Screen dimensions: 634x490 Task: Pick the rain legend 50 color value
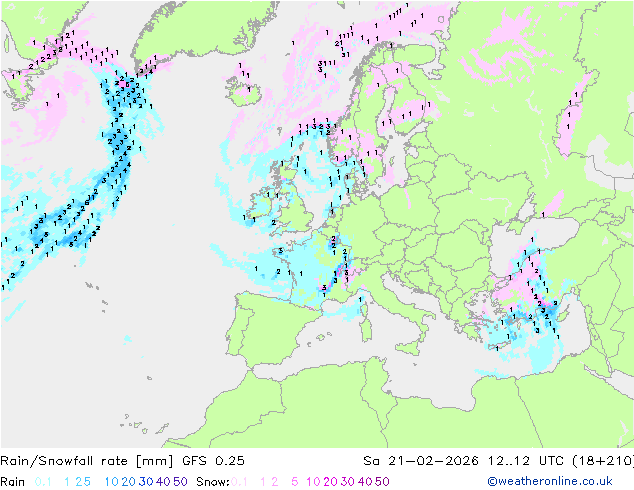point(180,482)
